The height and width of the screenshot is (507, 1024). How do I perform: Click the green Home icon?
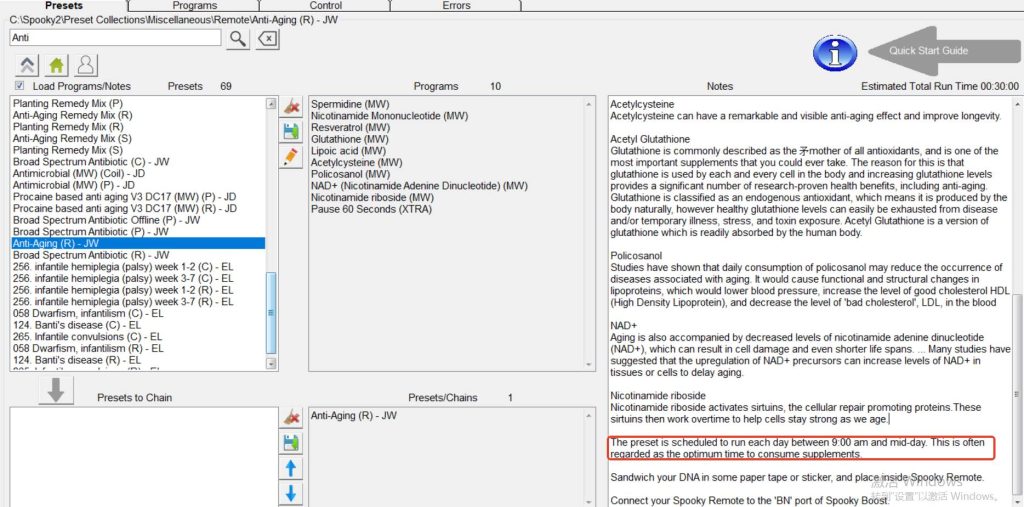pos(57,66)
